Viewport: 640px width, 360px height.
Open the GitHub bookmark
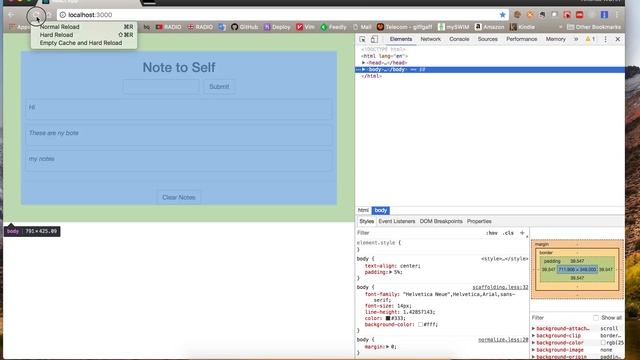pos(244,27)
